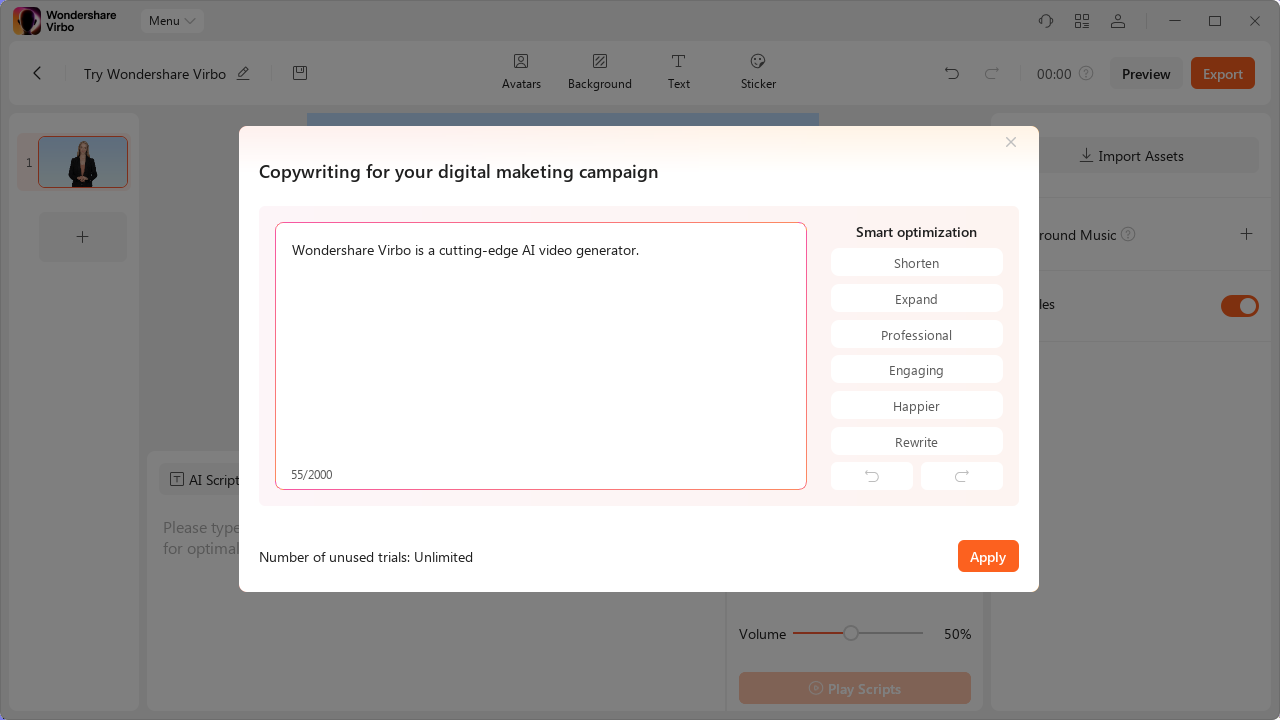Add background music with plus icon
The width and height of the screenshot is (1280, 720).
[1246, 234]
